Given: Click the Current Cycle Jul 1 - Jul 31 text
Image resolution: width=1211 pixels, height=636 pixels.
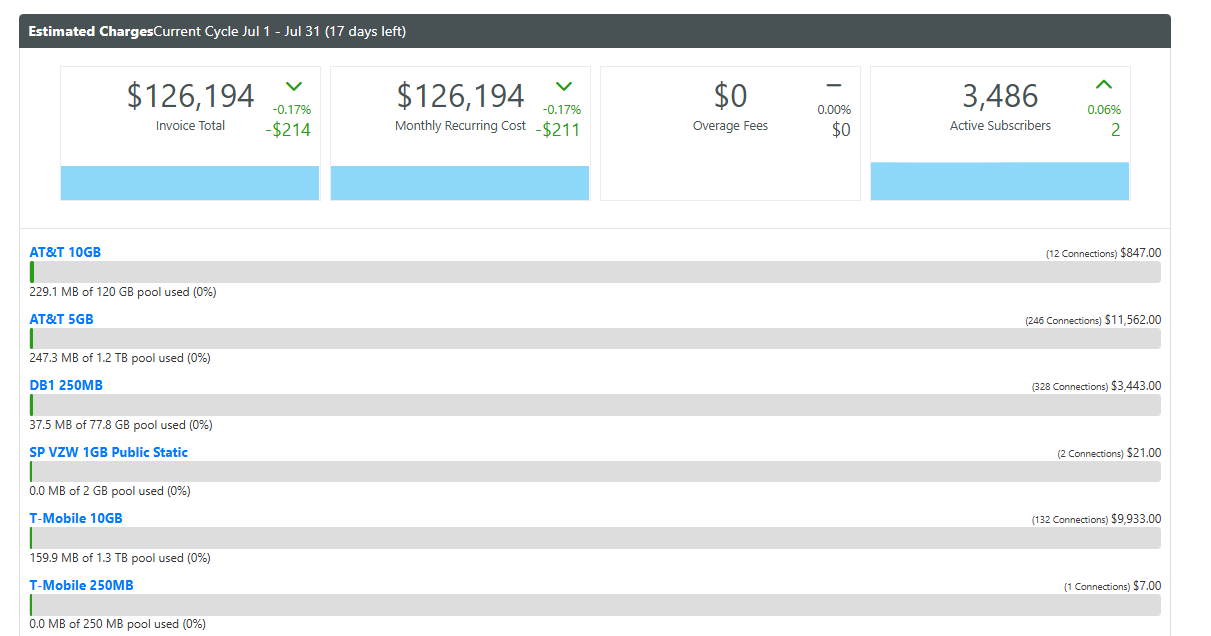Looking at the screenshot, I should point(237,31).
